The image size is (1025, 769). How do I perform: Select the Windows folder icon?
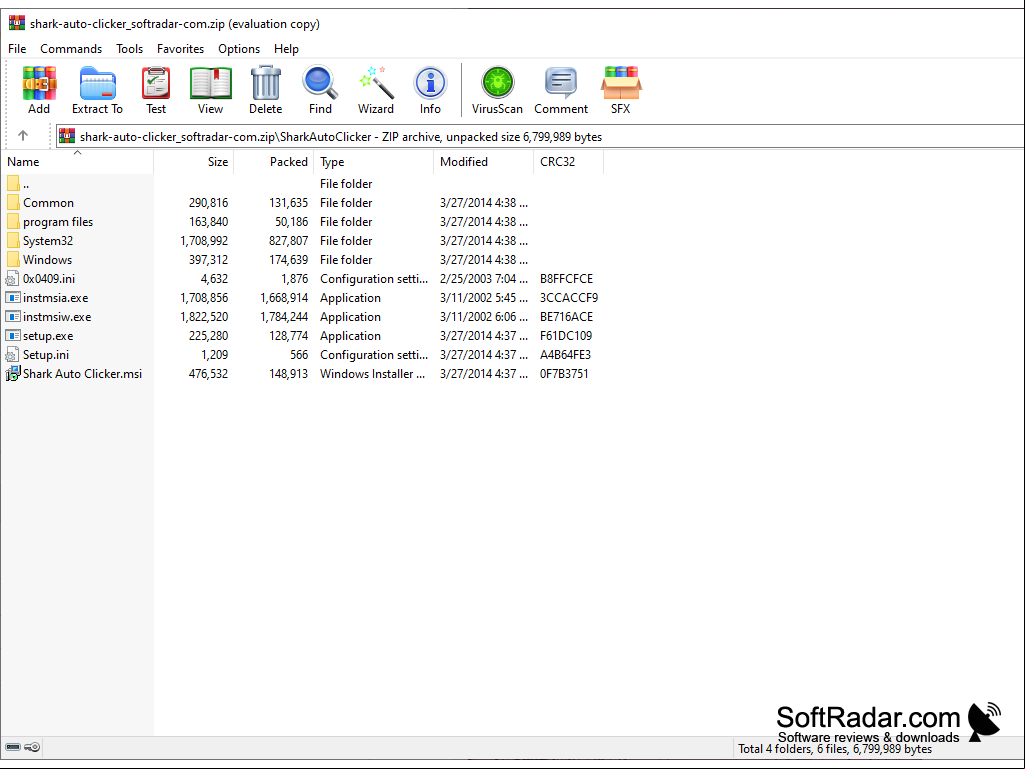pos(13,260)
